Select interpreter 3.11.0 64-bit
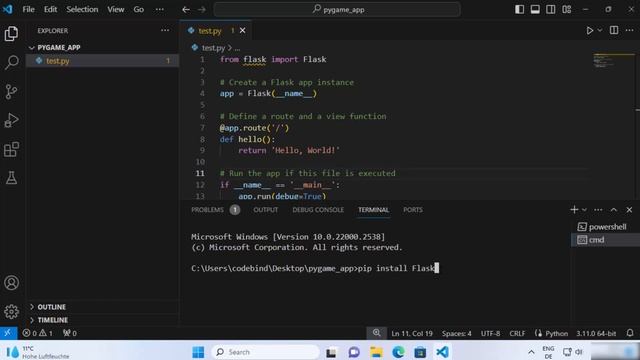This screenshot has width=640, height=360. [596, 333]
